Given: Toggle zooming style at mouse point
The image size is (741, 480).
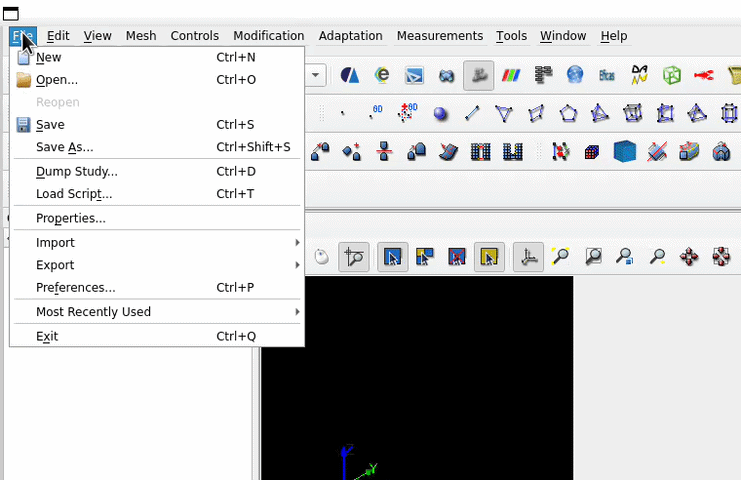Looking at the screenshot, I should [x=354, y=257].
